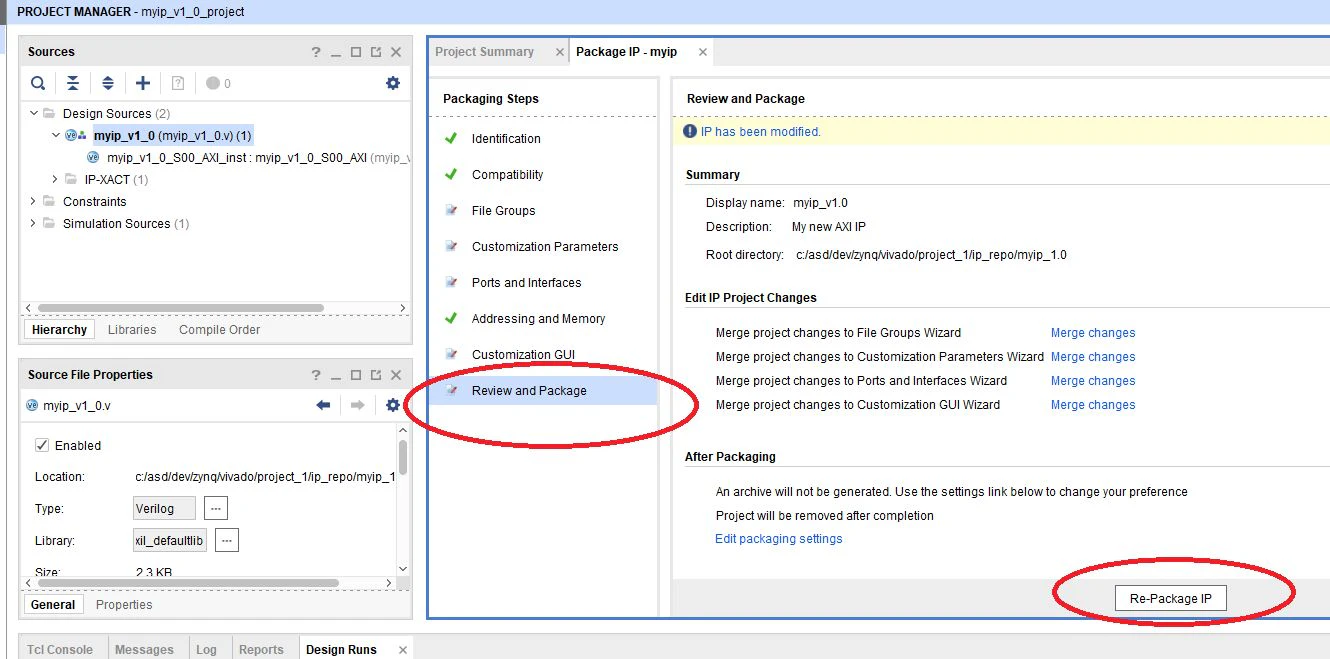Screen dimensions: 1330x659
Task: Float the Source File Properties panel
Action: point(376,375)
